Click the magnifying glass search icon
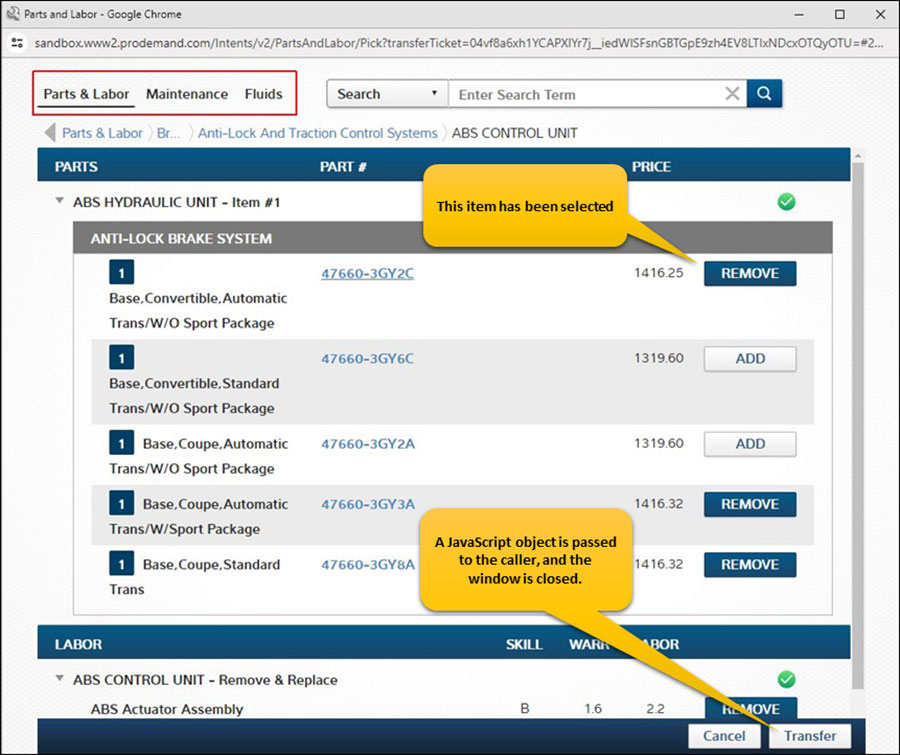Screen dimensions: 900x755 764,94
